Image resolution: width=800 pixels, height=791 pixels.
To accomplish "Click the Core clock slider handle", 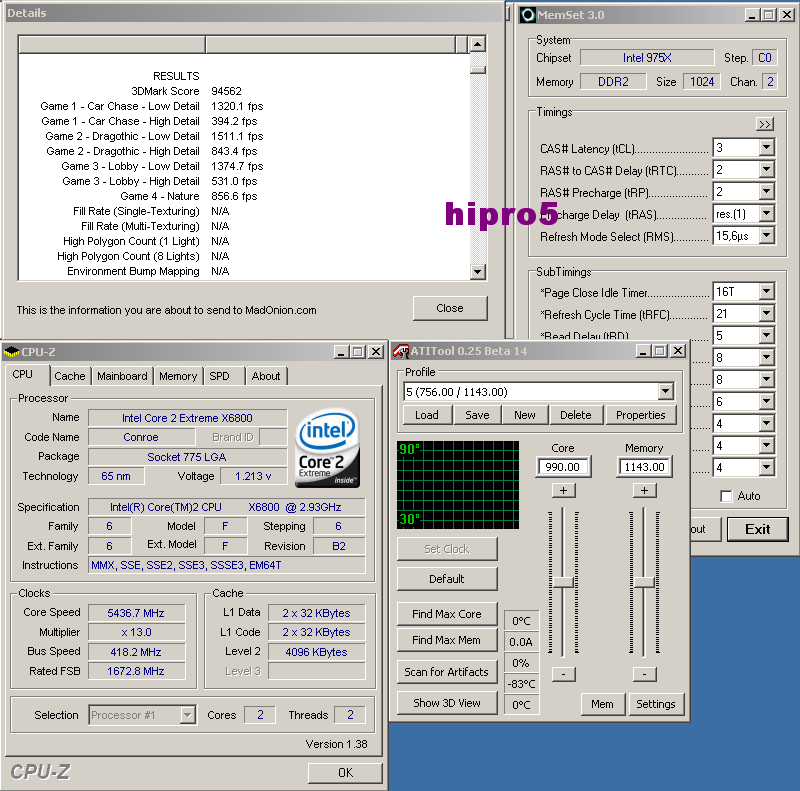I will 563,582.
